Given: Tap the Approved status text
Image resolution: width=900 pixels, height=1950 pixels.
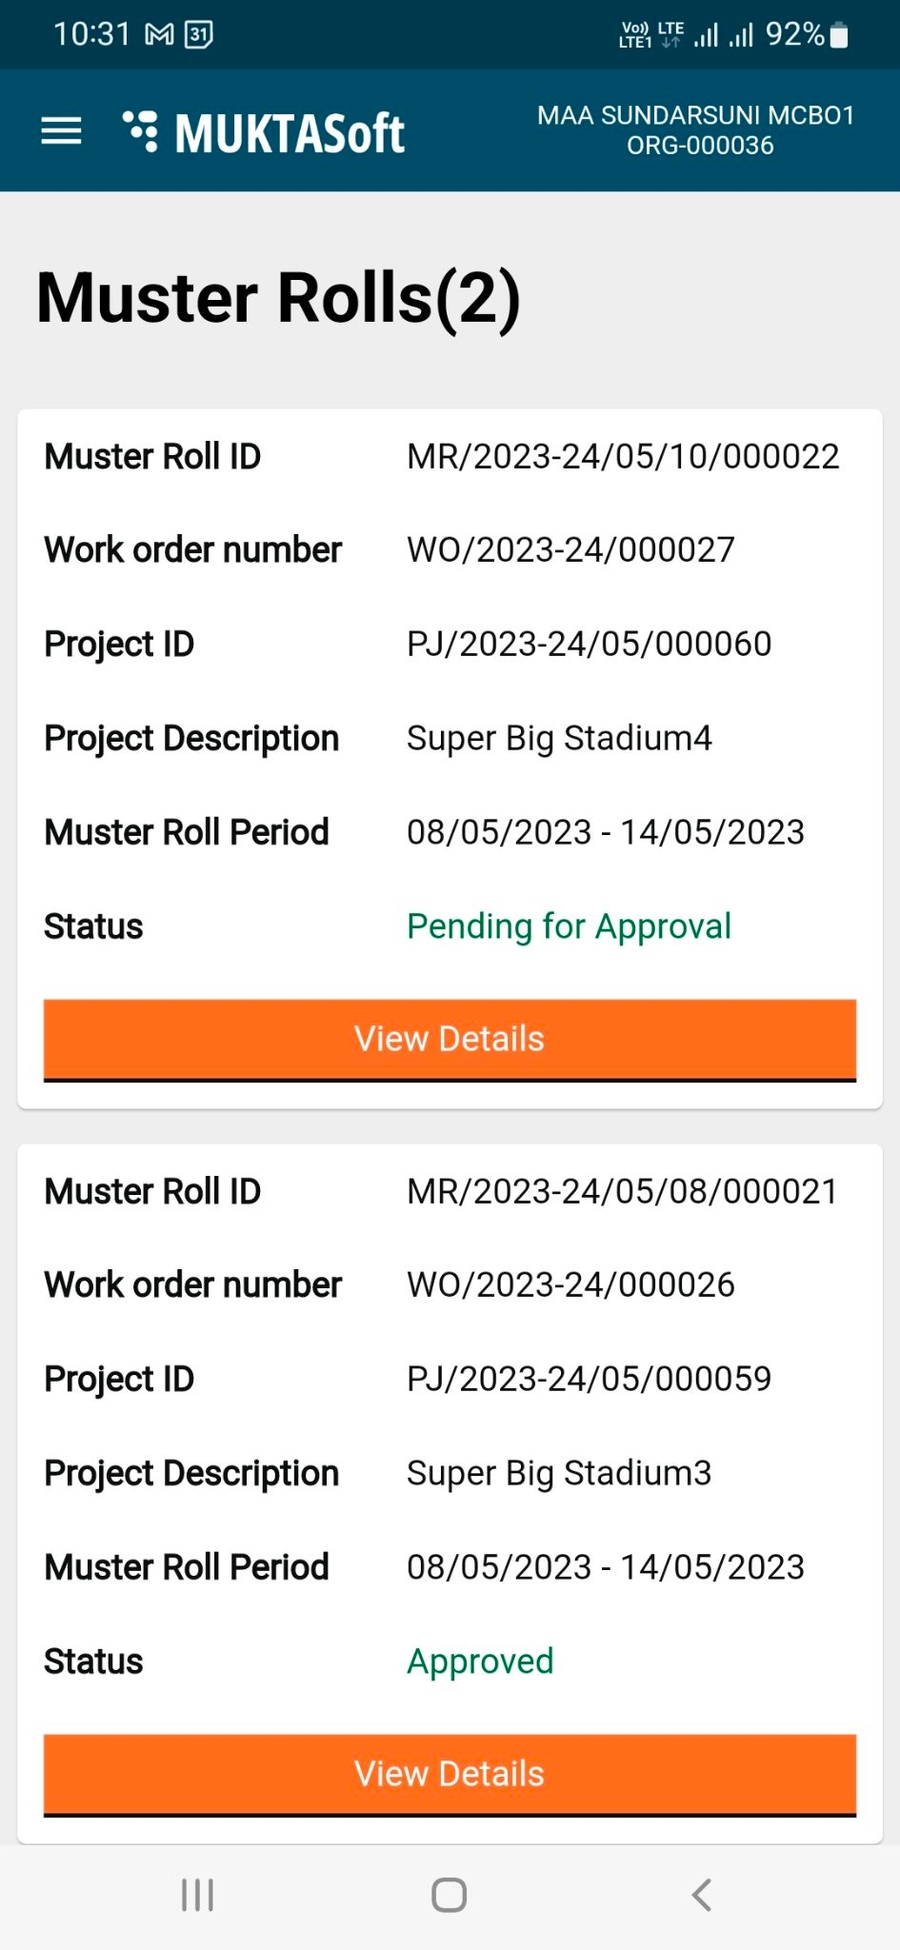Looking at the screenshot, I should point(480,1662).
